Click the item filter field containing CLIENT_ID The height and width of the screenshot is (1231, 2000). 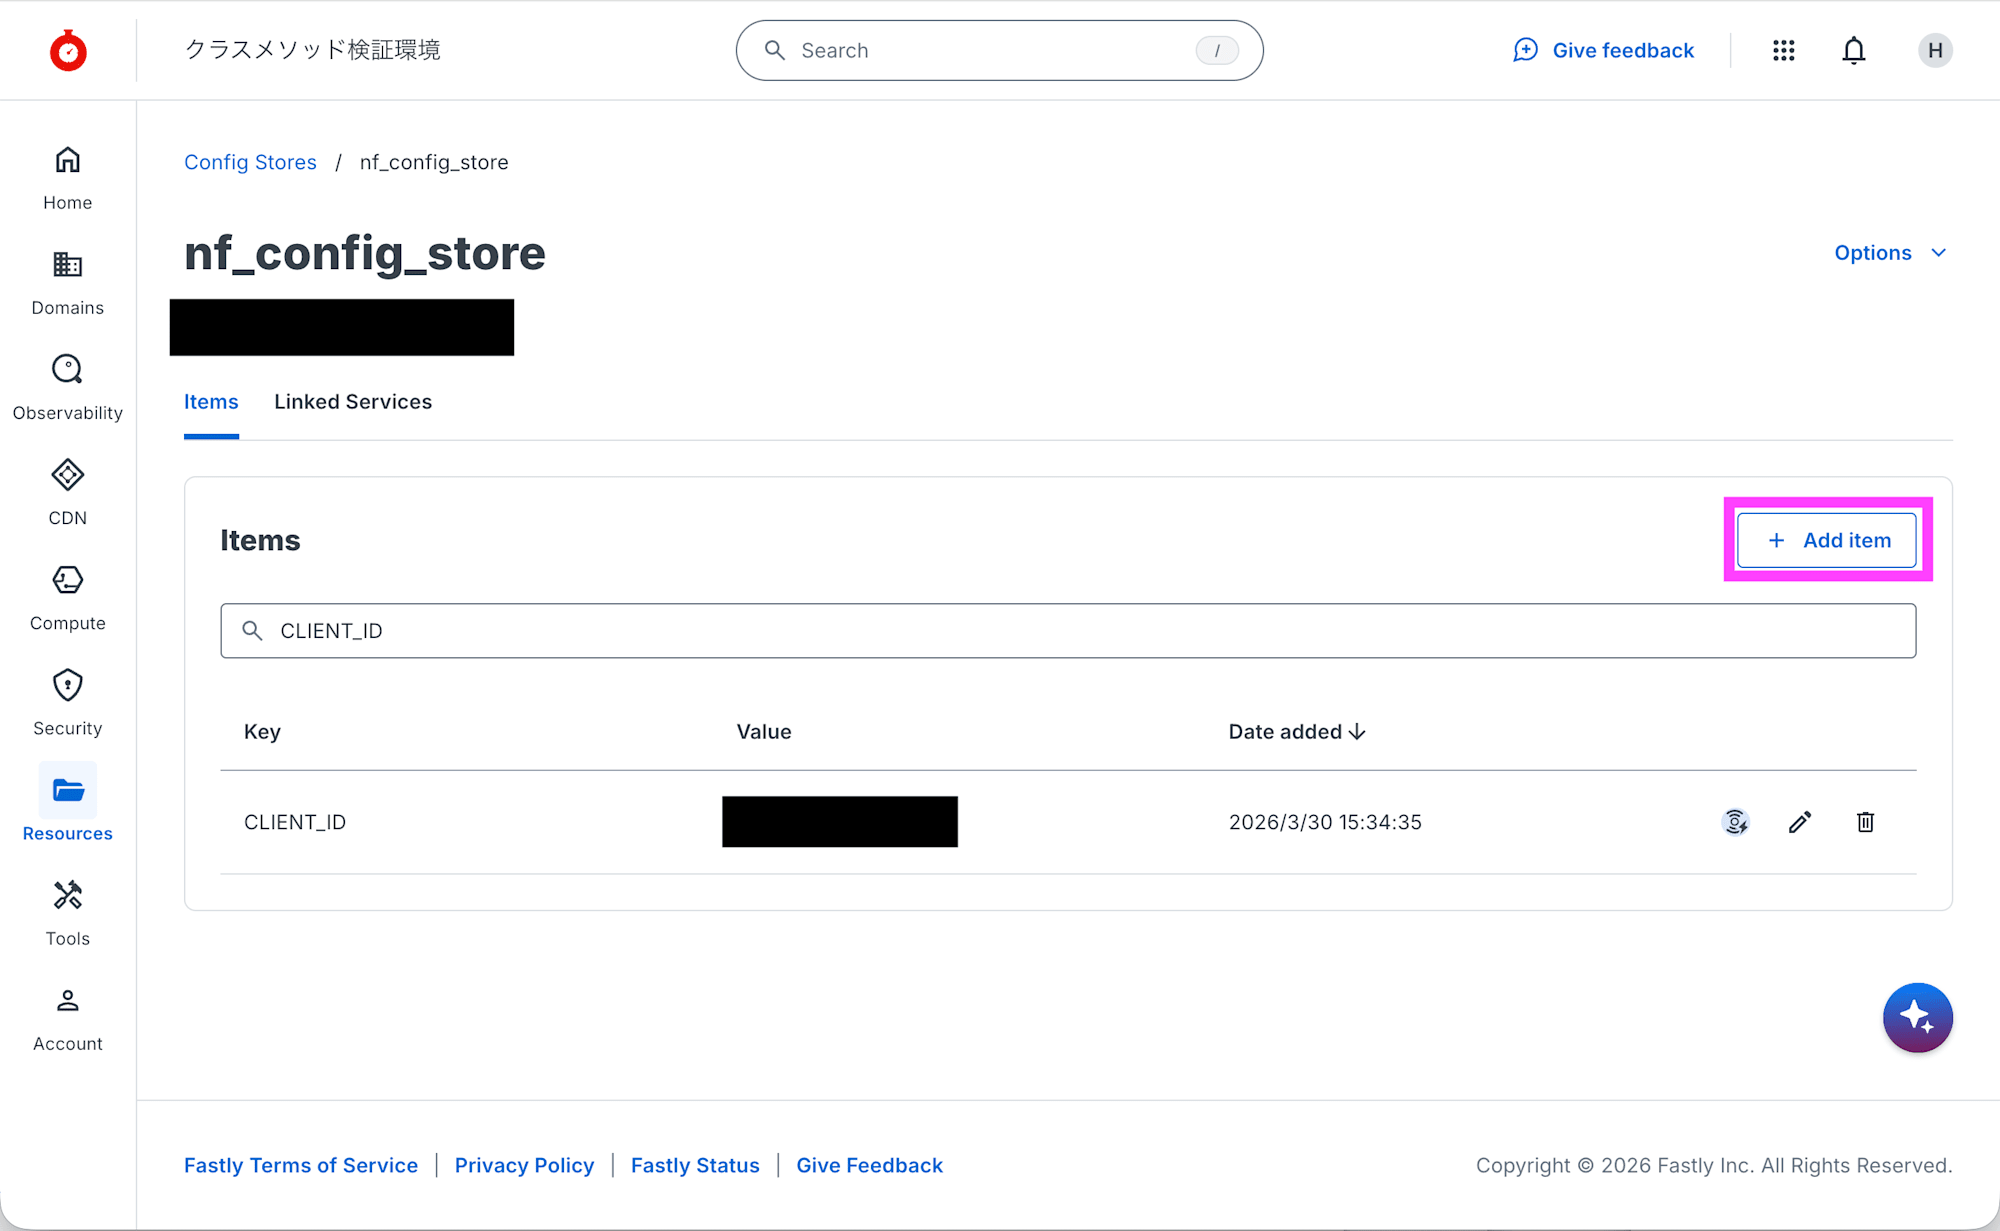coord(1067,631)
